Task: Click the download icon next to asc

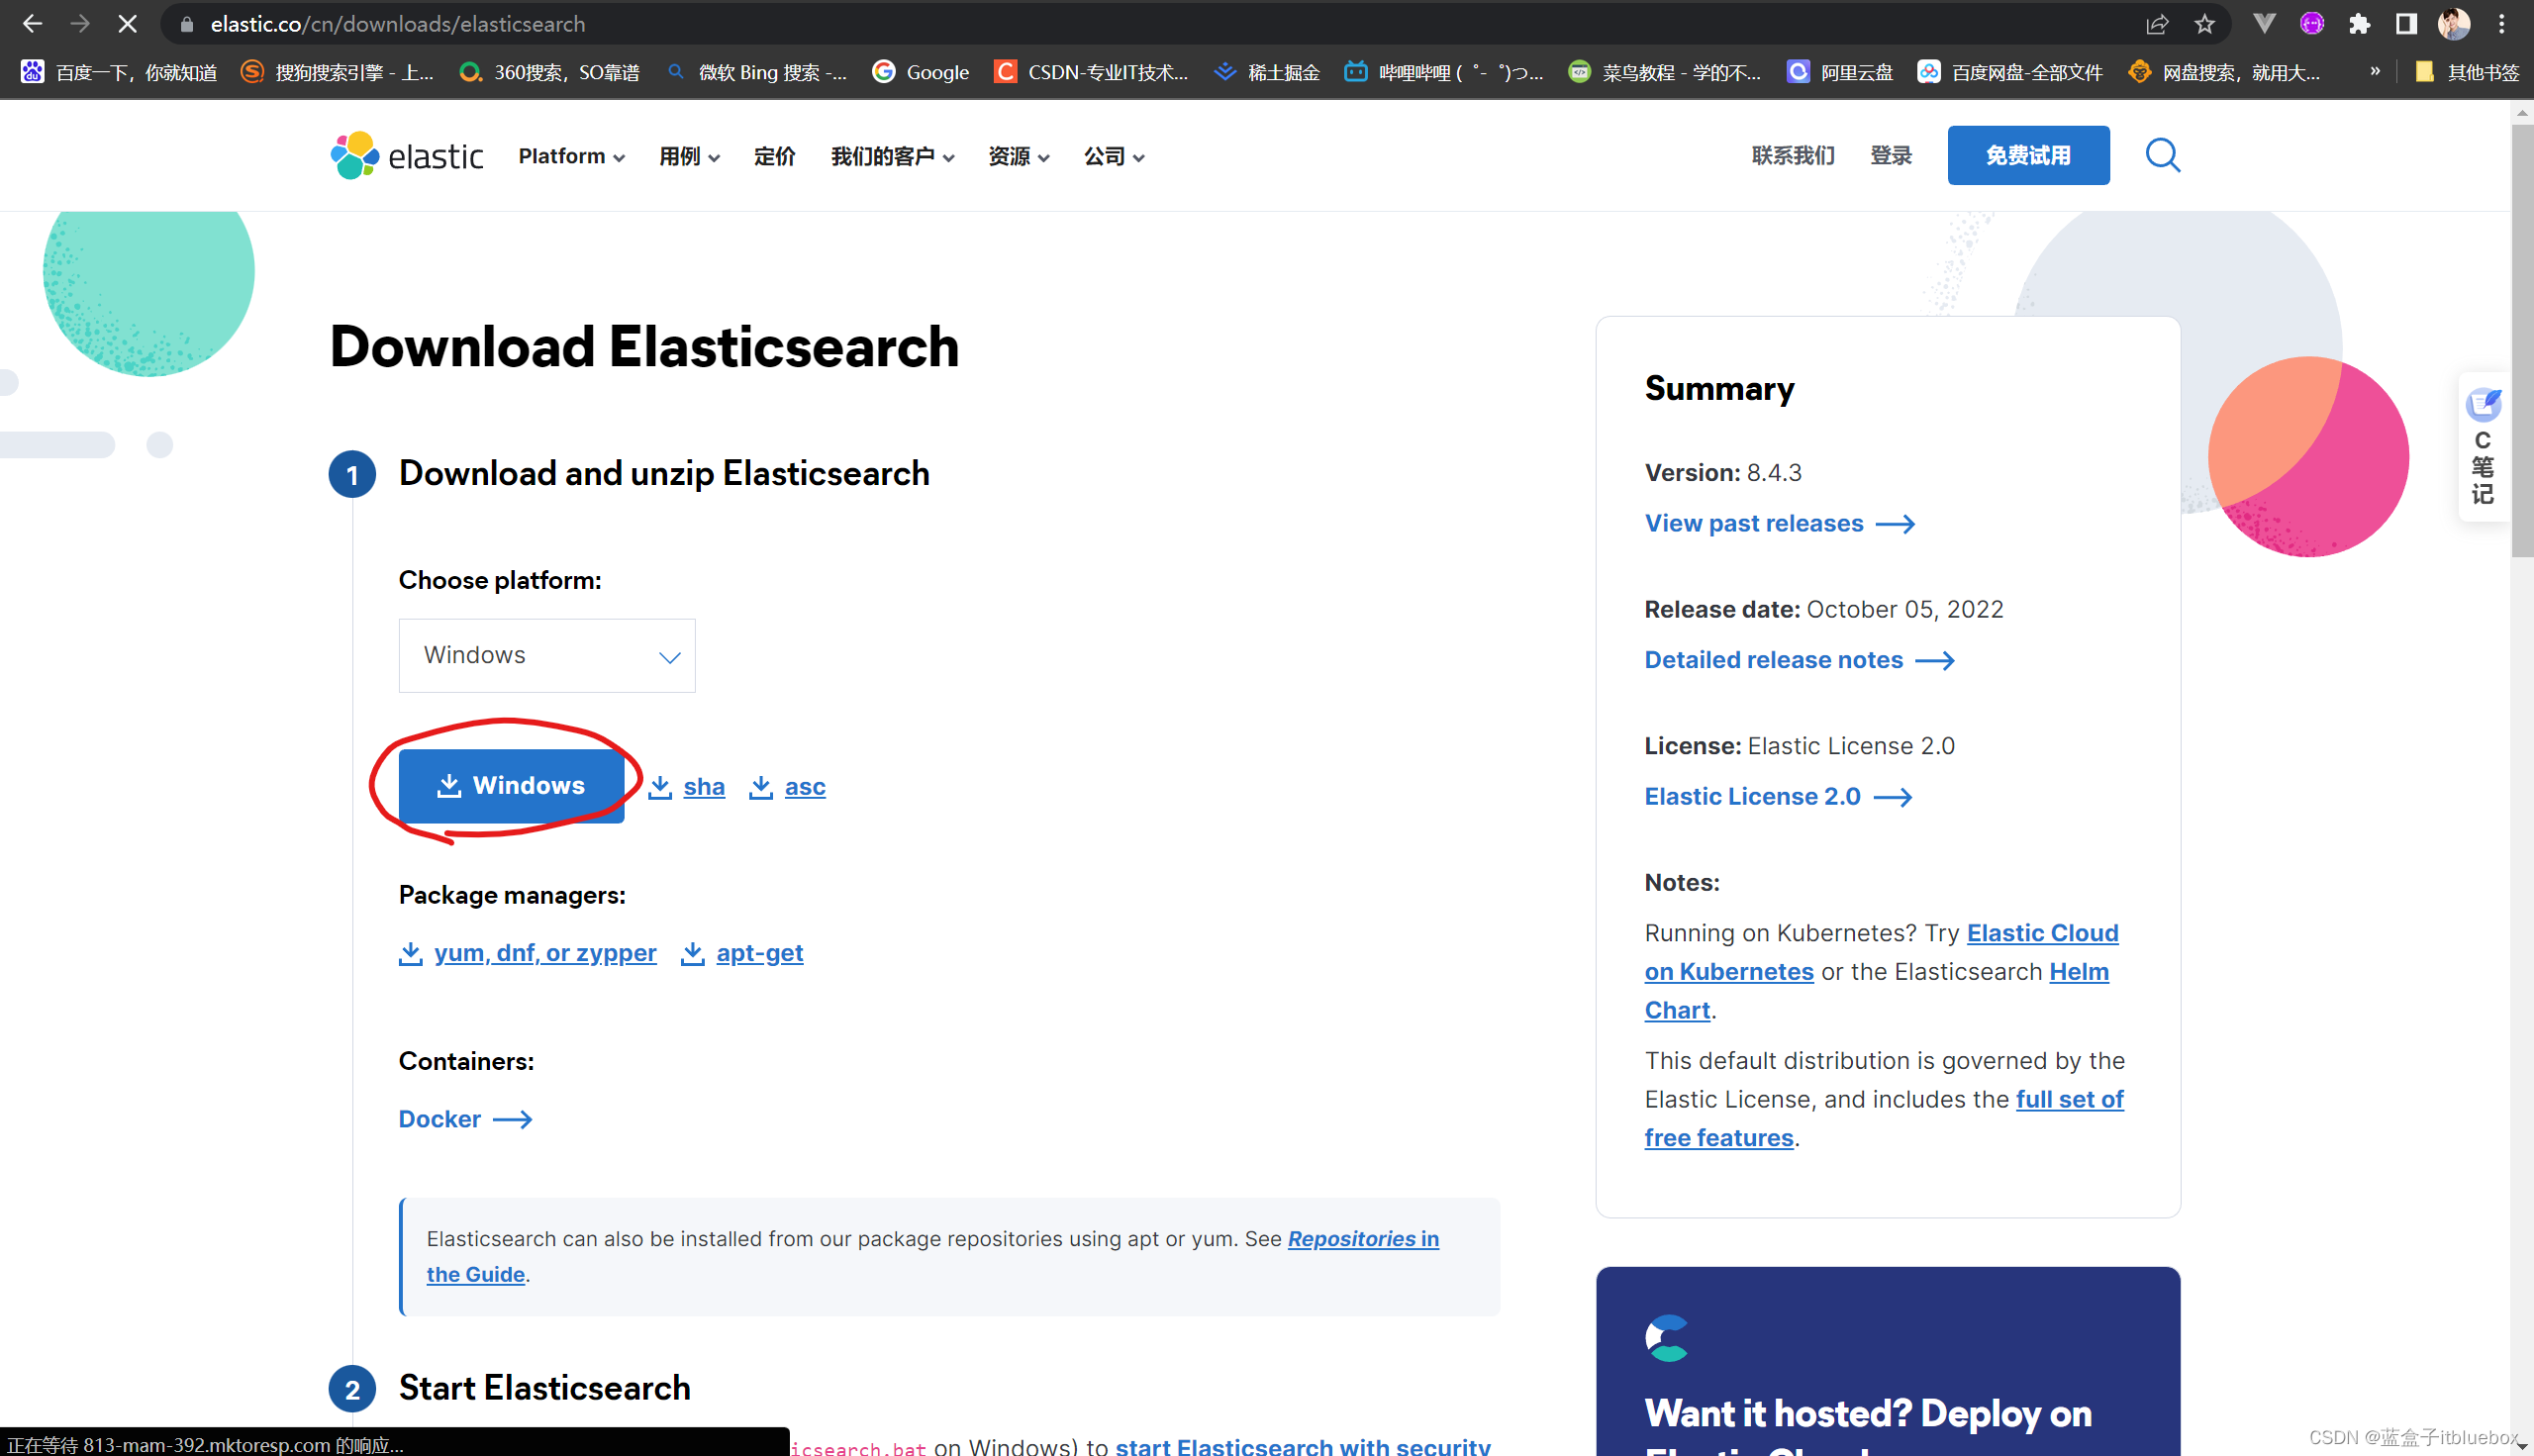Action: click(760, 786)
